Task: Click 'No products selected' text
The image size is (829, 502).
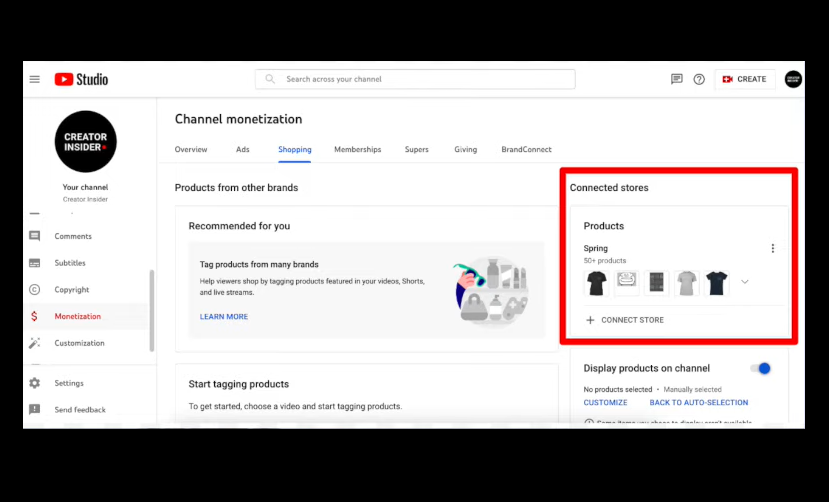Action: pyautogui.click(x=618, y=389)
